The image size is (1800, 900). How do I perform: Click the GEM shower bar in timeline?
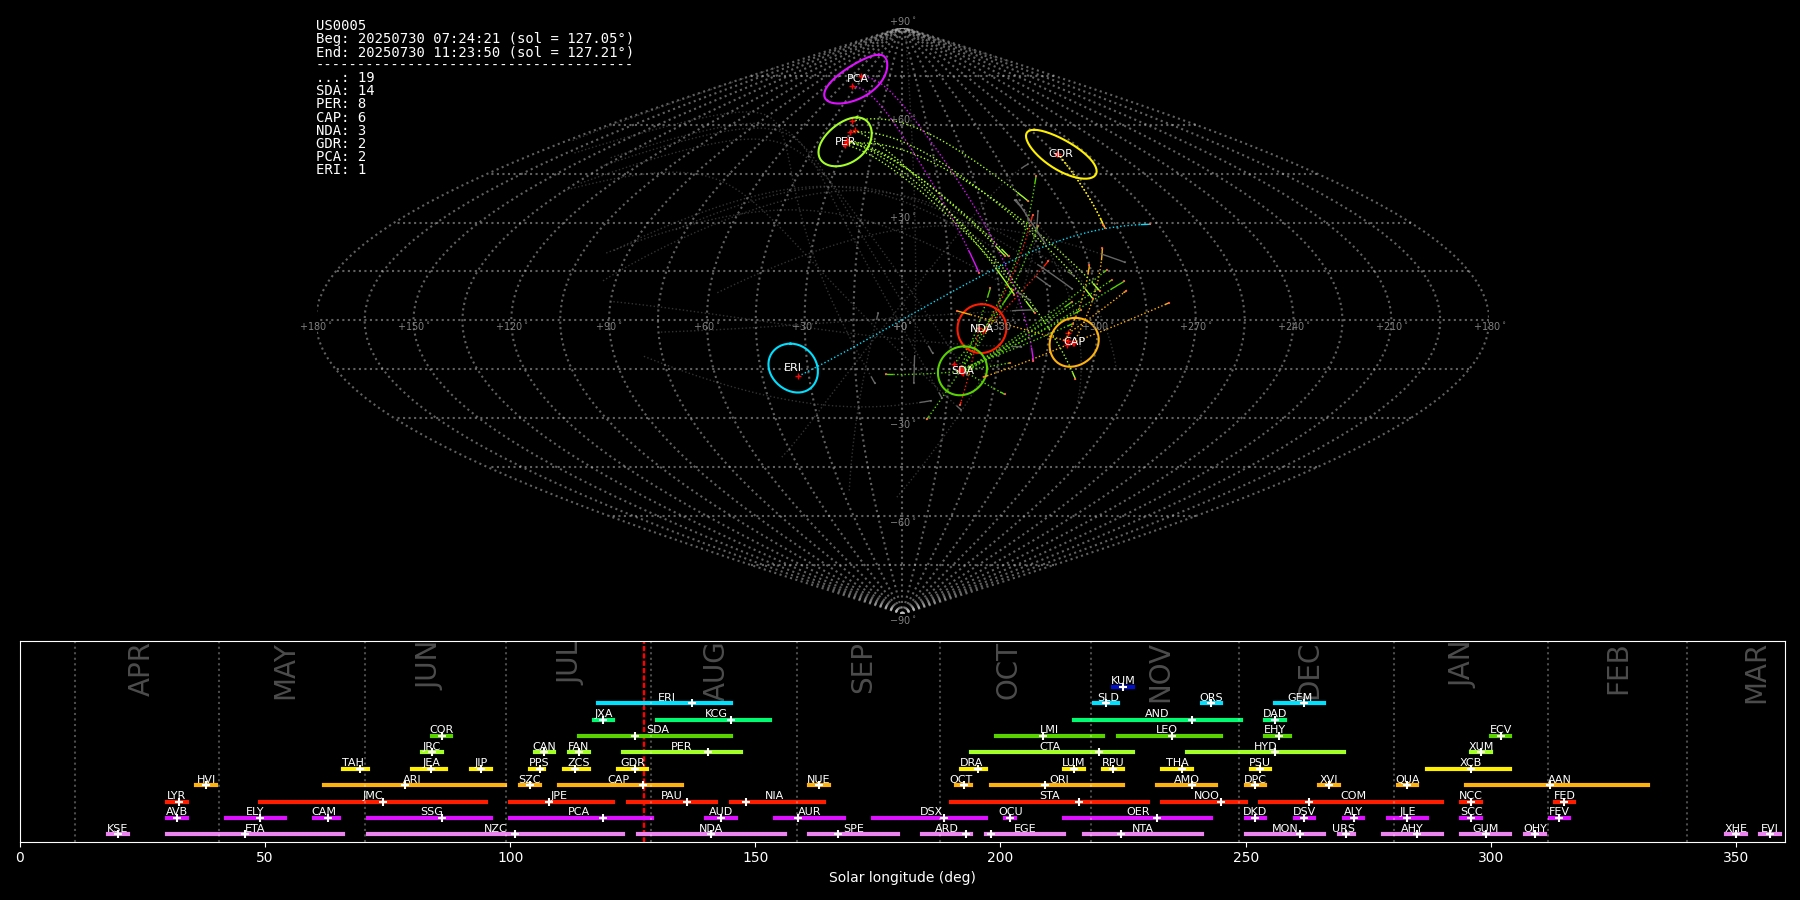pyautogui.click(x=1299, y=703)
